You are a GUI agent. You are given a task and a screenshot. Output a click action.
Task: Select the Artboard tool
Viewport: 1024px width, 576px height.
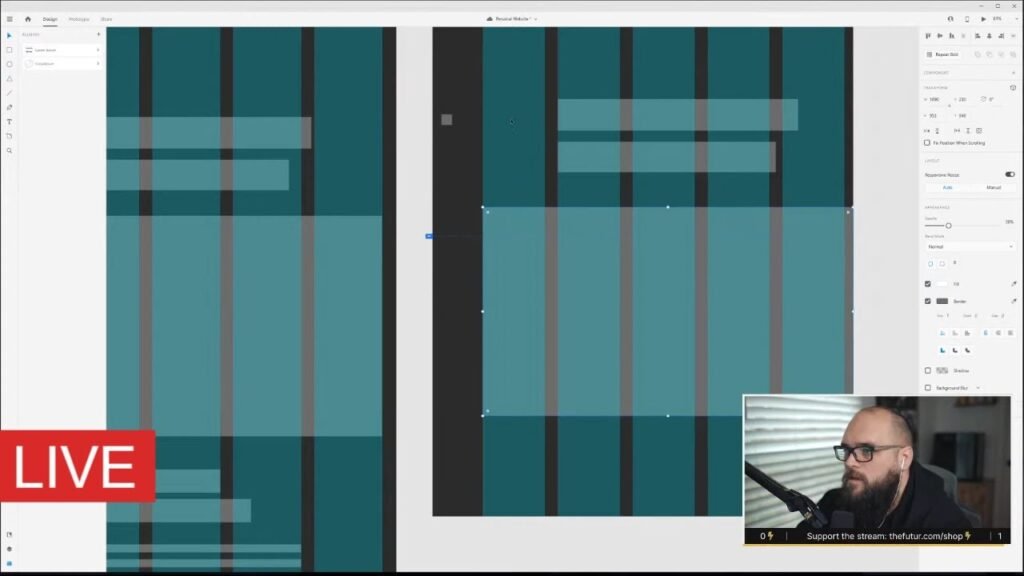[9, 136]
